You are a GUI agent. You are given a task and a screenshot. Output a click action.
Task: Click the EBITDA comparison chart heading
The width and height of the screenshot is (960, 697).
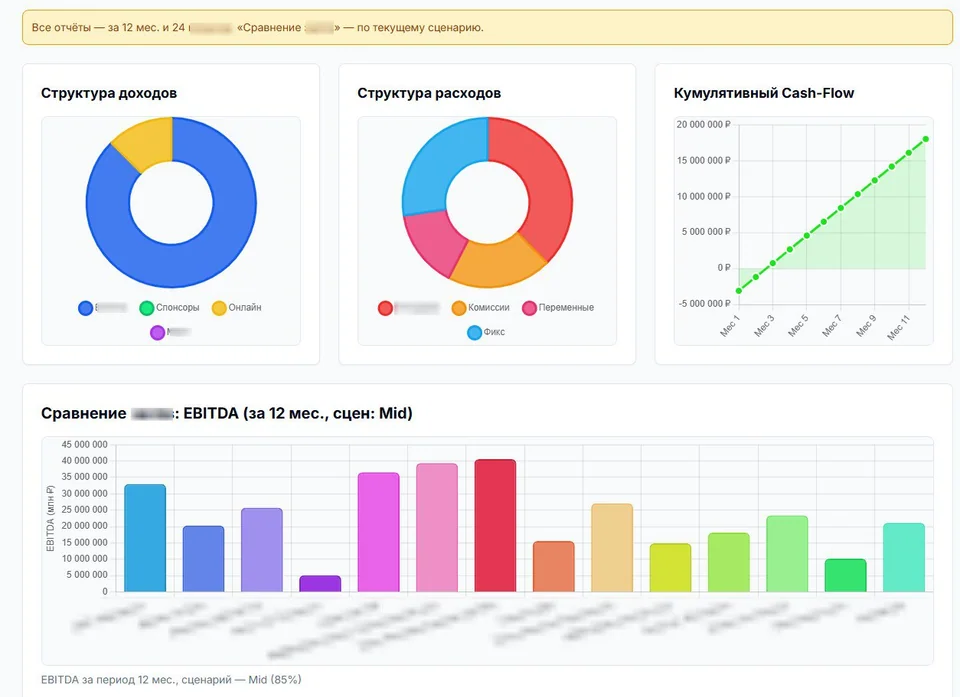pos(227,413)
